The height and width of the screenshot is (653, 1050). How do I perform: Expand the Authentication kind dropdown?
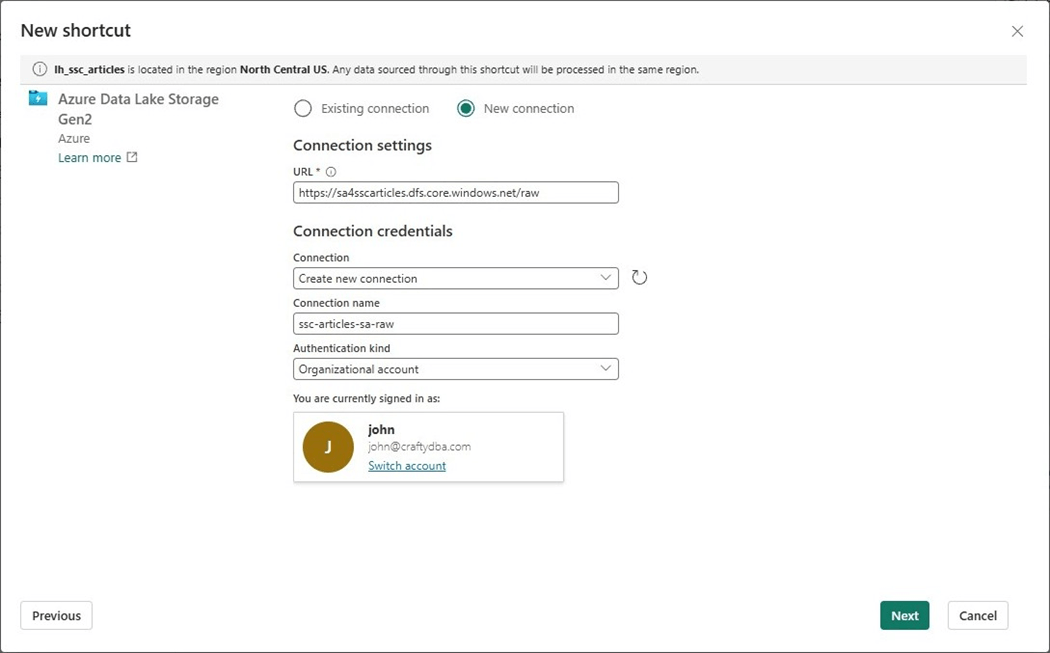pyautogui.click(x=456, y=369)
